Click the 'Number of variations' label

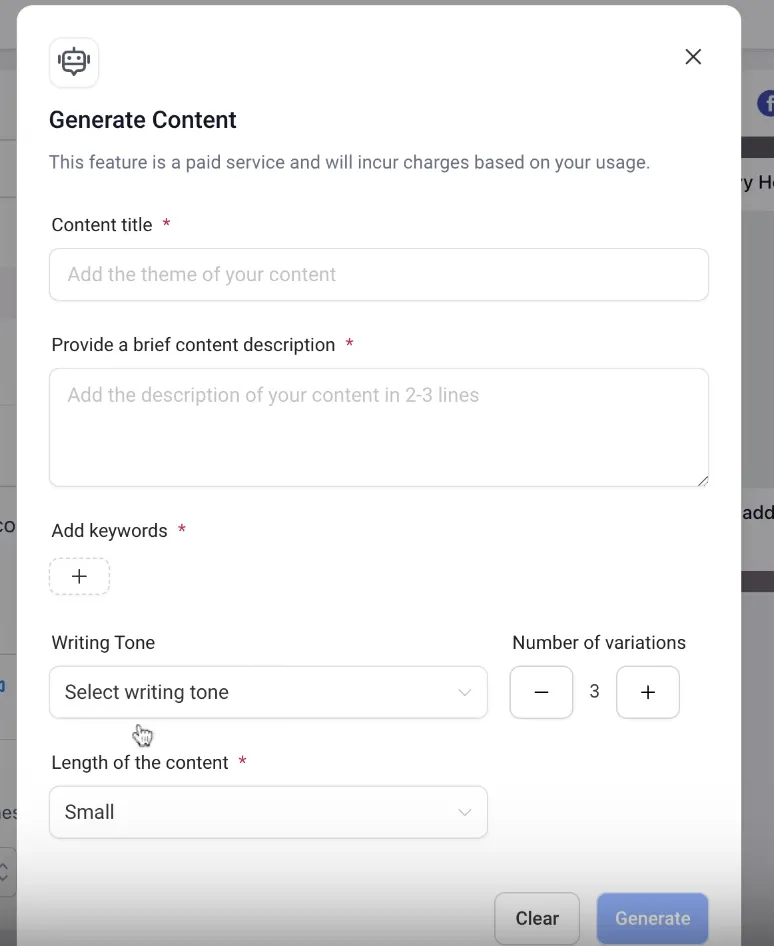(599, 643)
